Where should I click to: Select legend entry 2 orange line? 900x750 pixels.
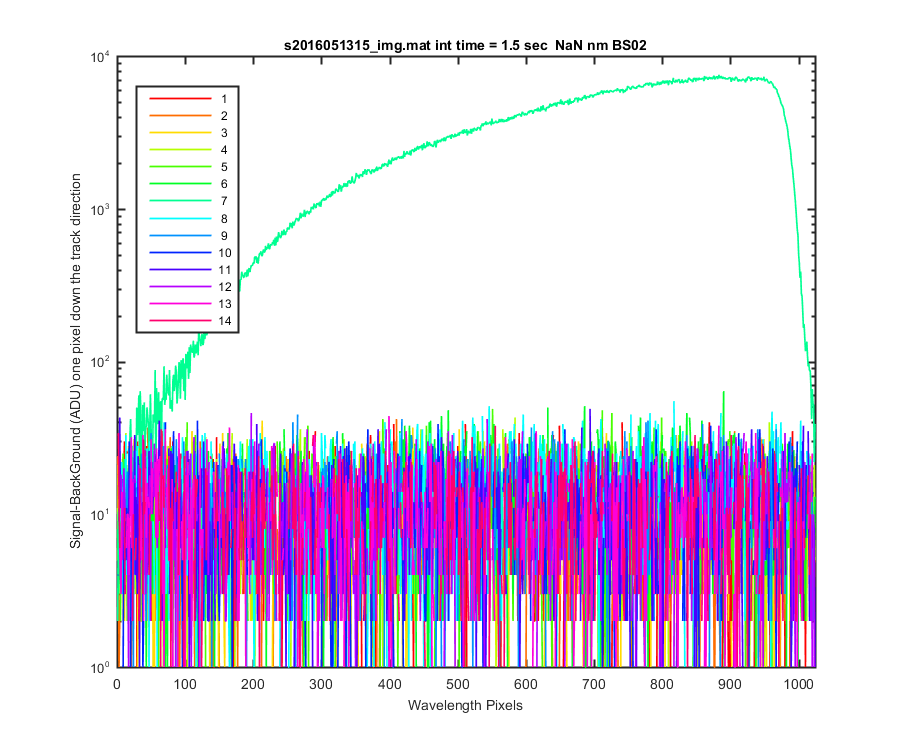pyautogui.click(x=180, y=116)
